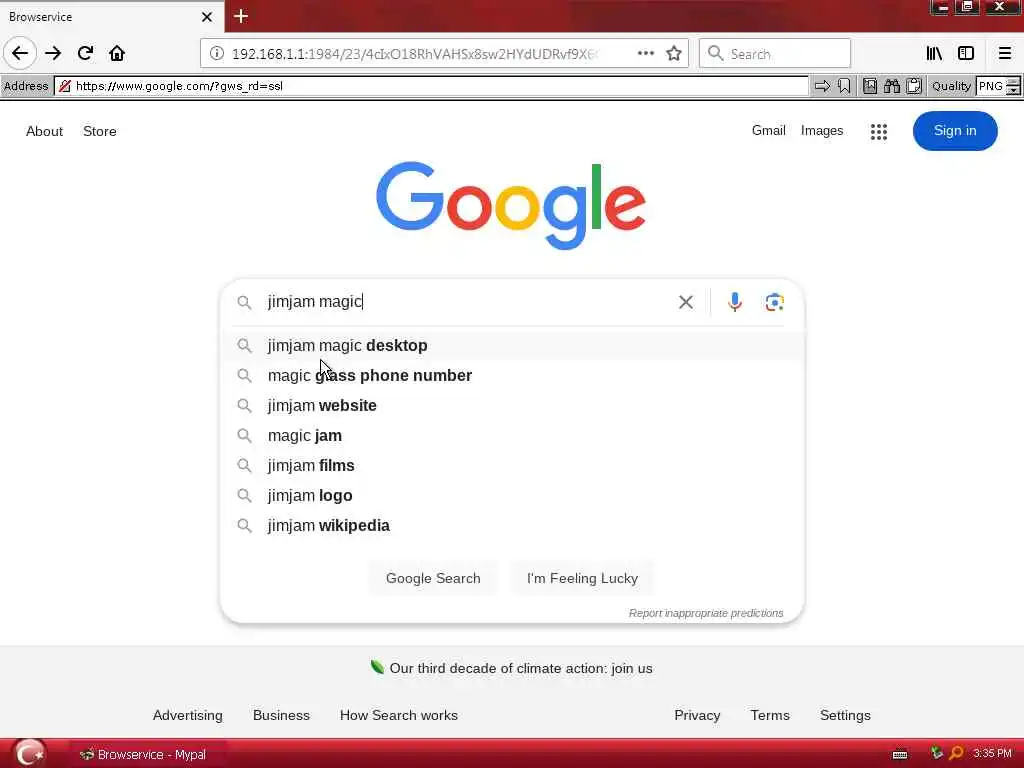Open the climate action join us link
The height and width of the screenshot is (768, 1024).
click(520, 668)
